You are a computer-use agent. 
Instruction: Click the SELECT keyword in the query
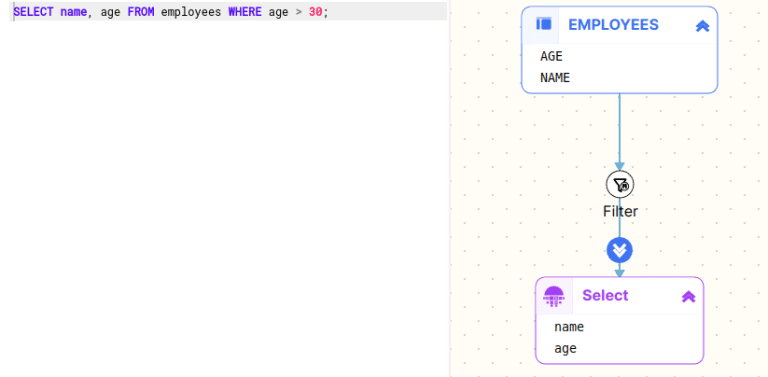(x=33, y=12)
